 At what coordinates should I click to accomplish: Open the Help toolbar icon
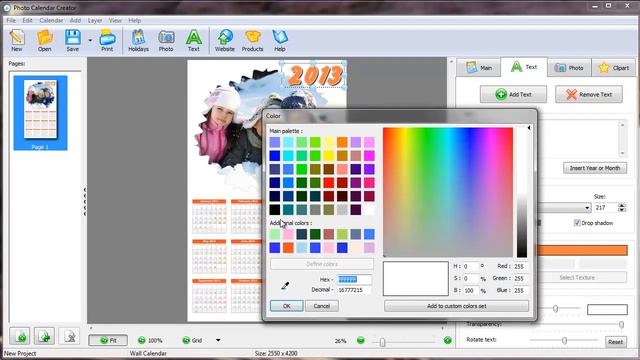tap(280, 41)
